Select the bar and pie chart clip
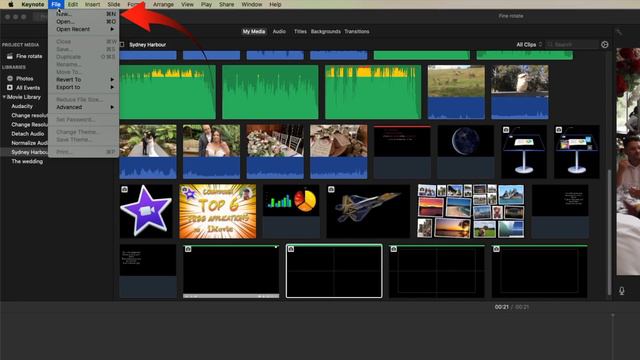This screenshot has width=640, height=360. click(291, 211)
